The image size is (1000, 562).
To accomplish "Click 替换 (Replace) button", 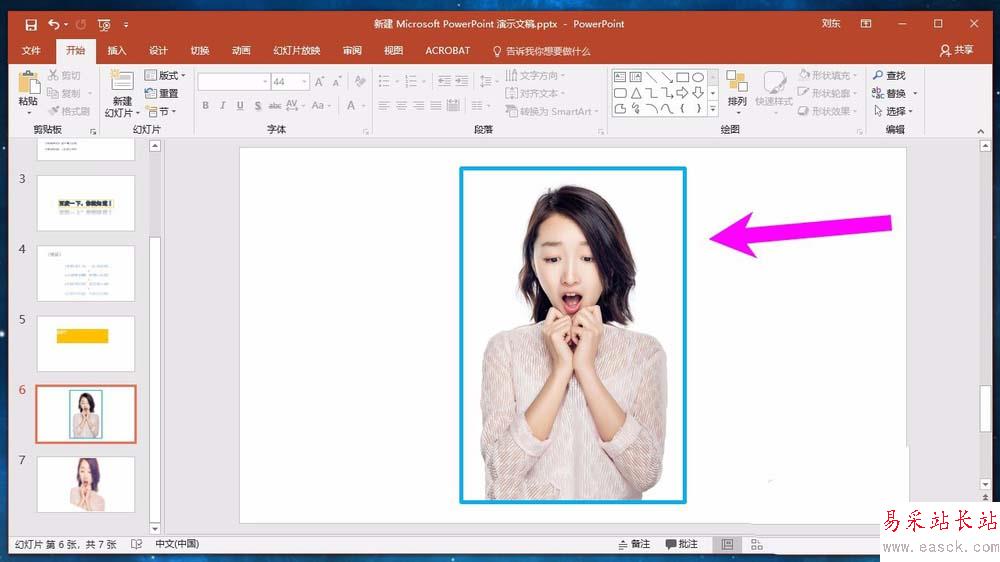I will click(894, 93).
